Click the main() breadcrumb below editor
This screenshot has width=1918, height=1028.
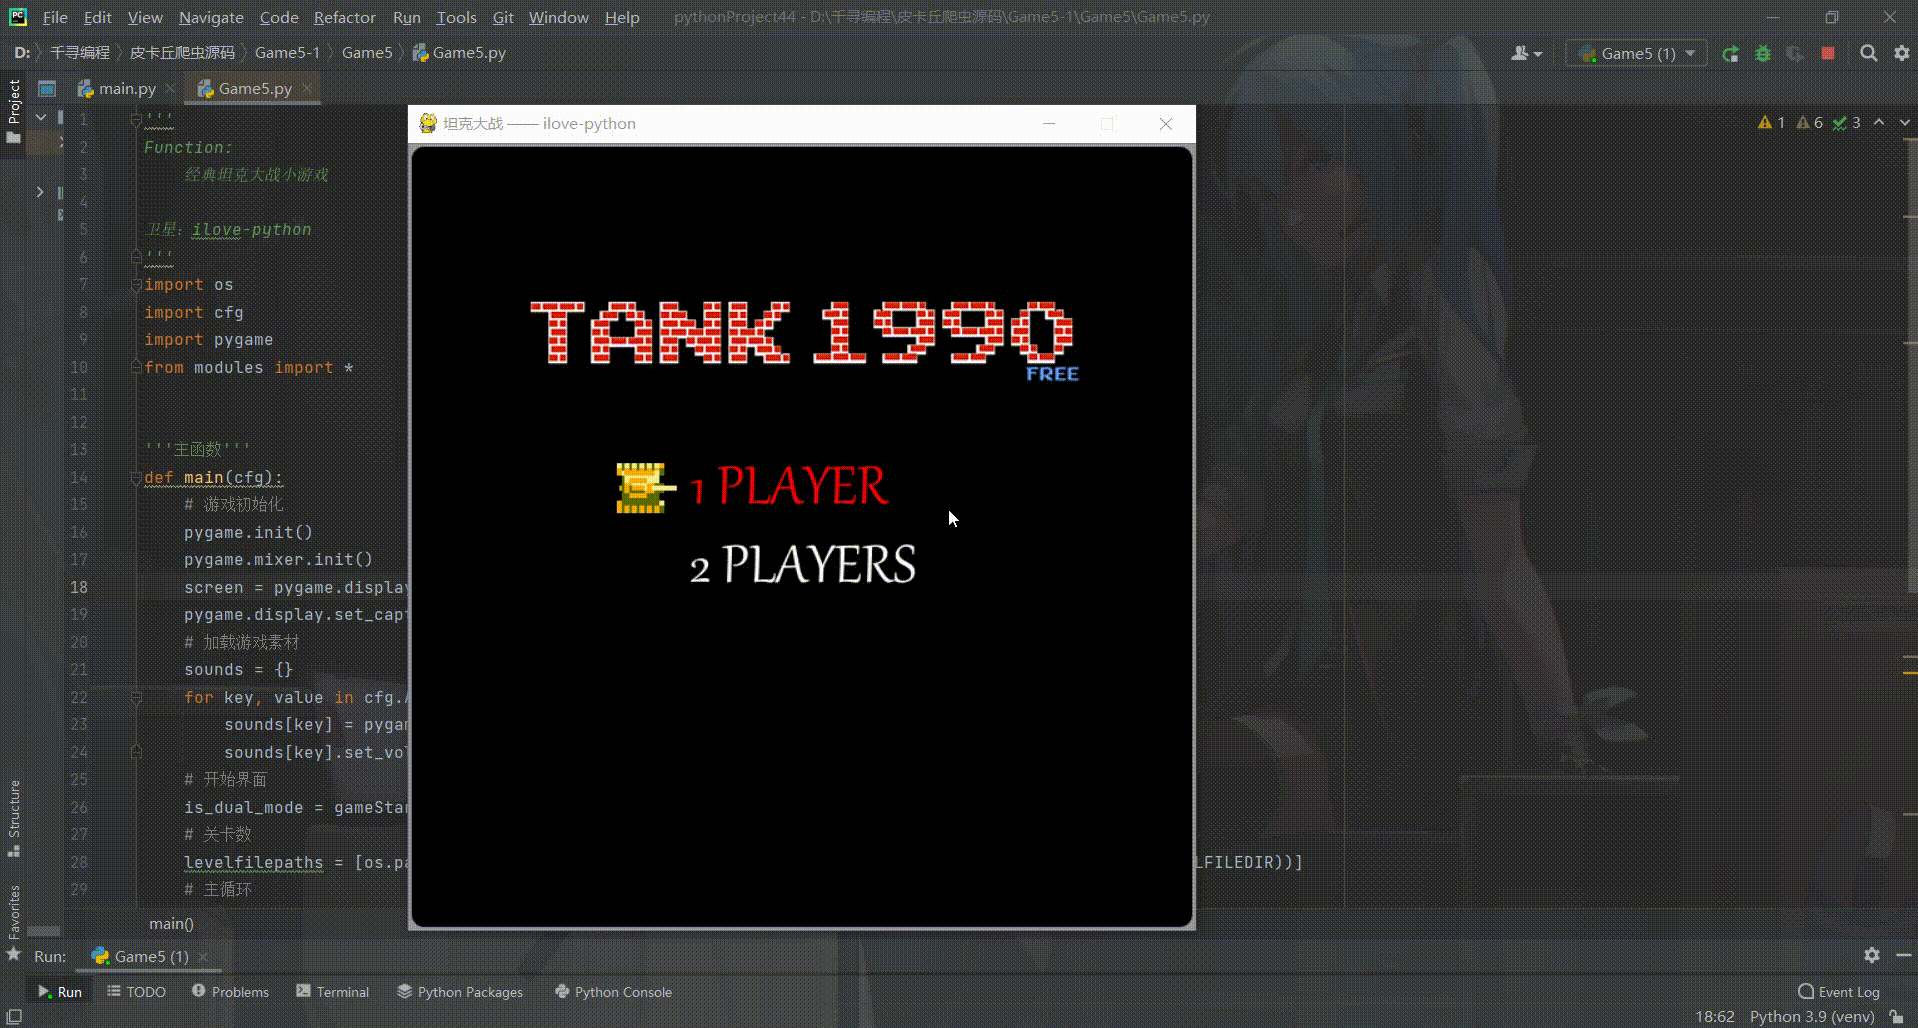[x=171, y=924]
